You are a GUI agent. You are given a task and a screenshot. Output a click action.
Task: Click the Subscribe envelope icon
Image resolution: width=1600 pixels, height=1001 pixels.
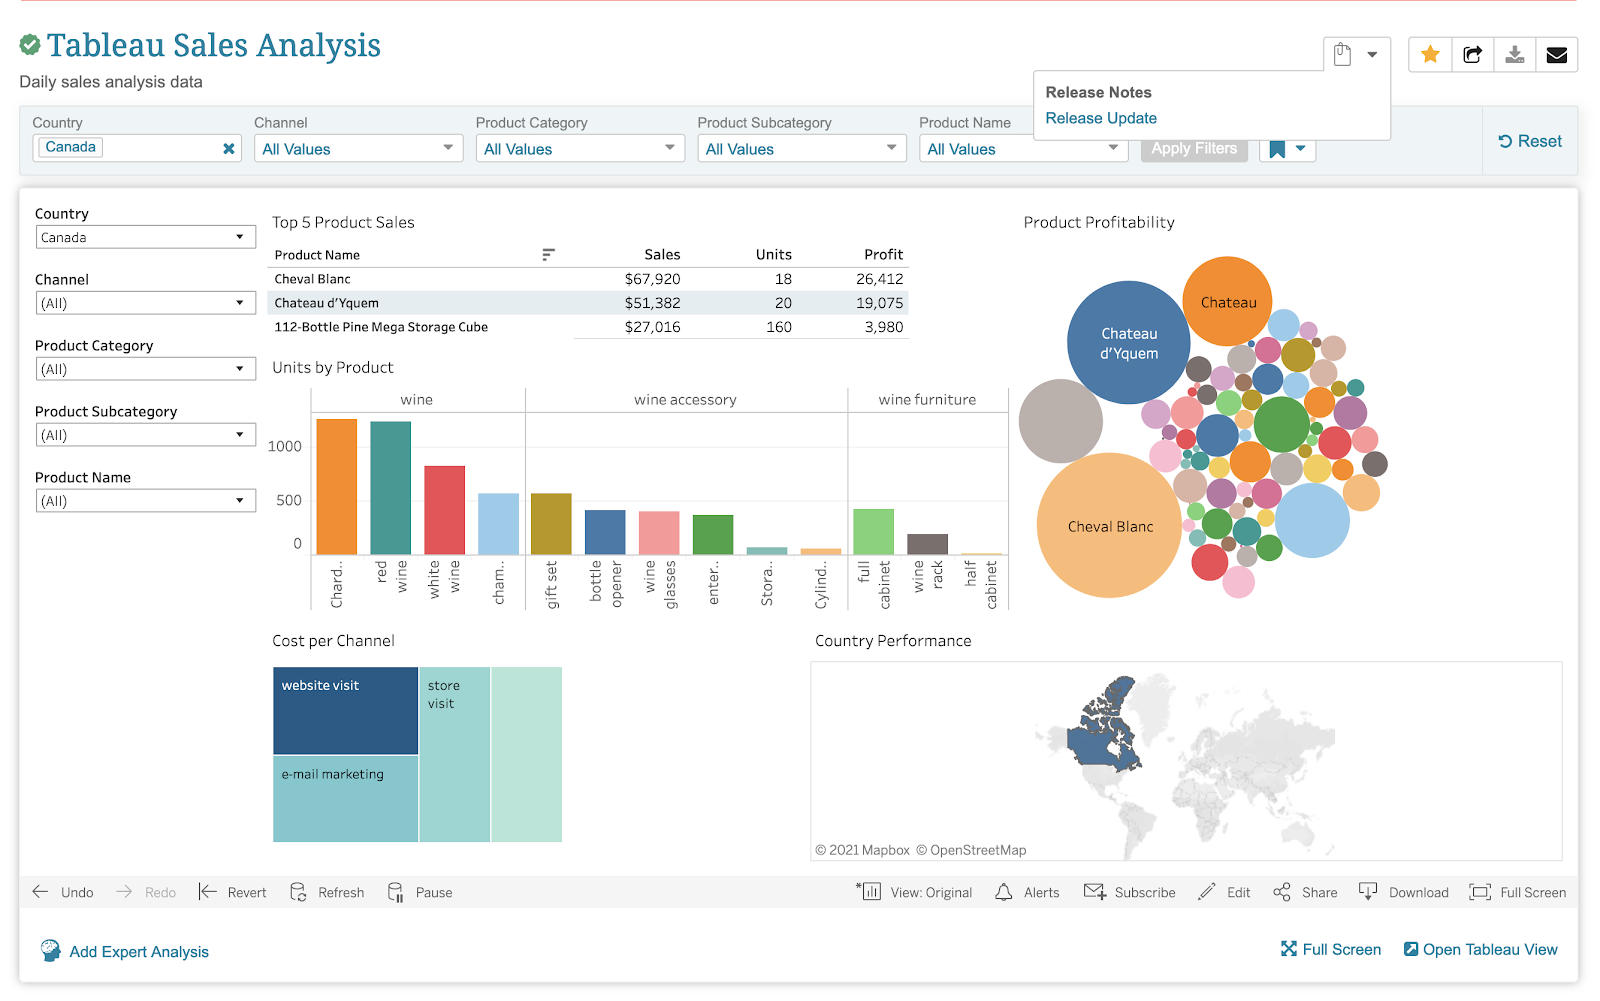[x=1095, y=891]
